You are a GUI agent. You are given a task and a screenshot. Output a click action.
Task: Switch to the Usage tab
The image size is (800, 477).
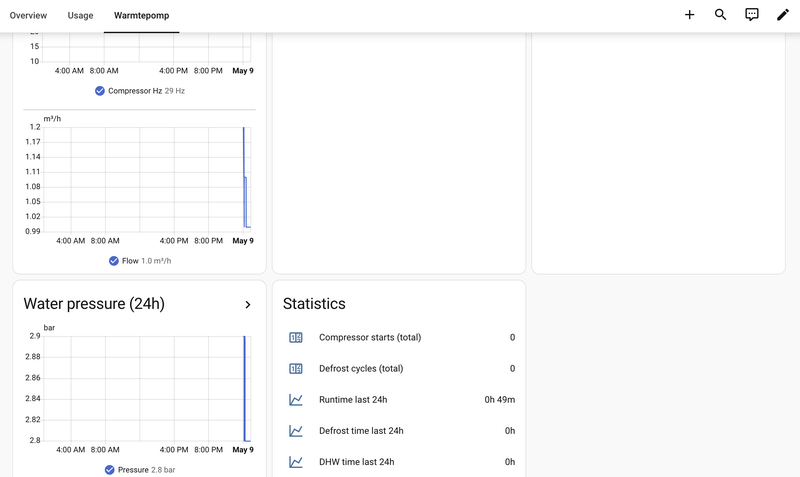point(80,15)
